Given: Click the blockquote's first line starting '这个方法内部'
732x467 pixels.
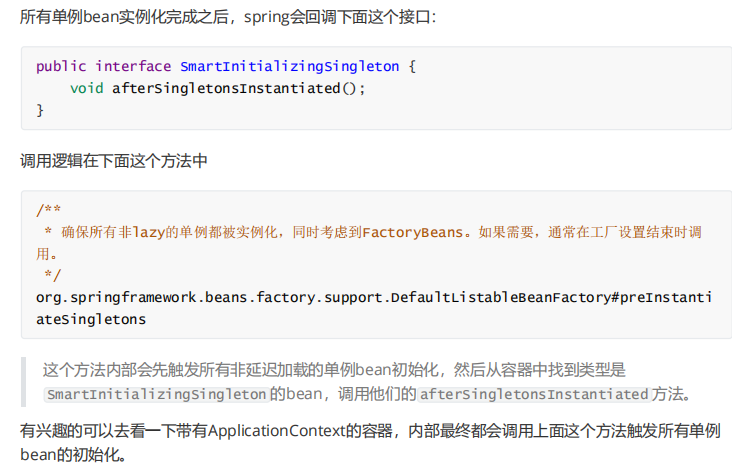Looking at the screenshot, I should coord(334,371).
